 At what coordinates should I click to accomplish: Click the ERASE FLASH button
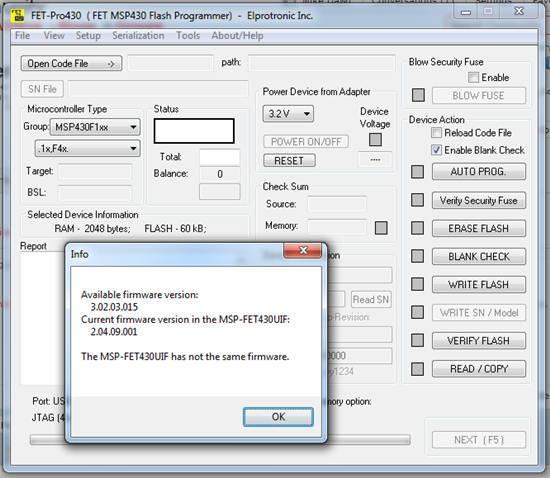(x=479, y=228)
